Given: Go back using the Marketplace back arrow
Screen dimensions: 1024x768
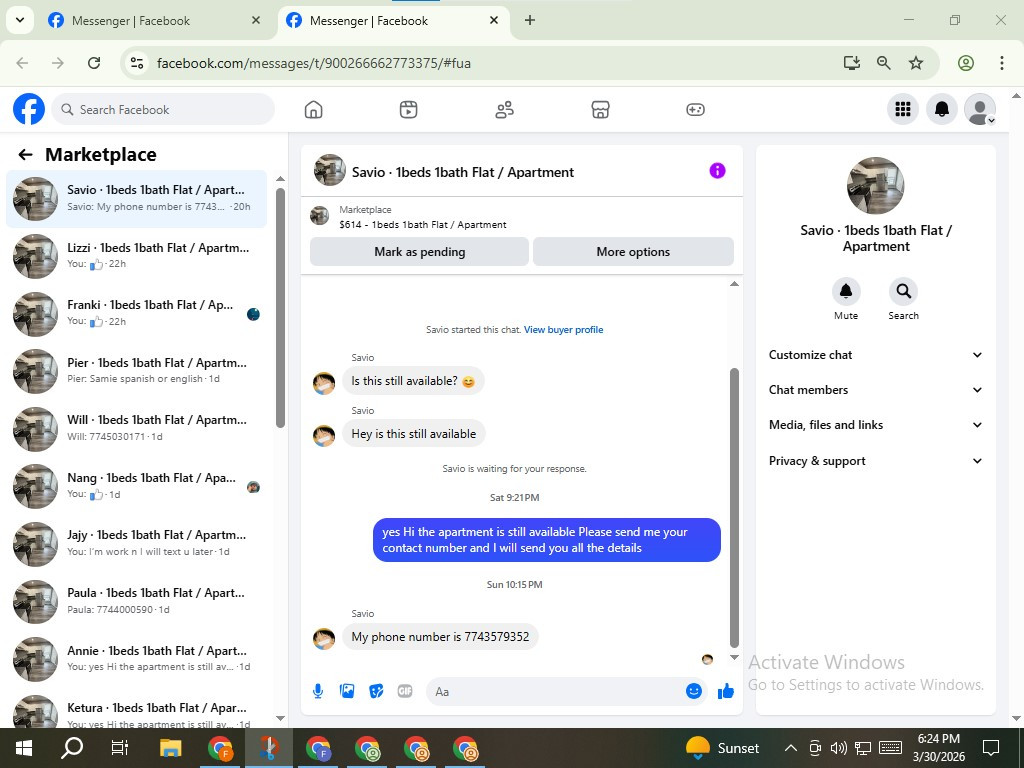Looking at the screenshot, I should tap(25, 155).
